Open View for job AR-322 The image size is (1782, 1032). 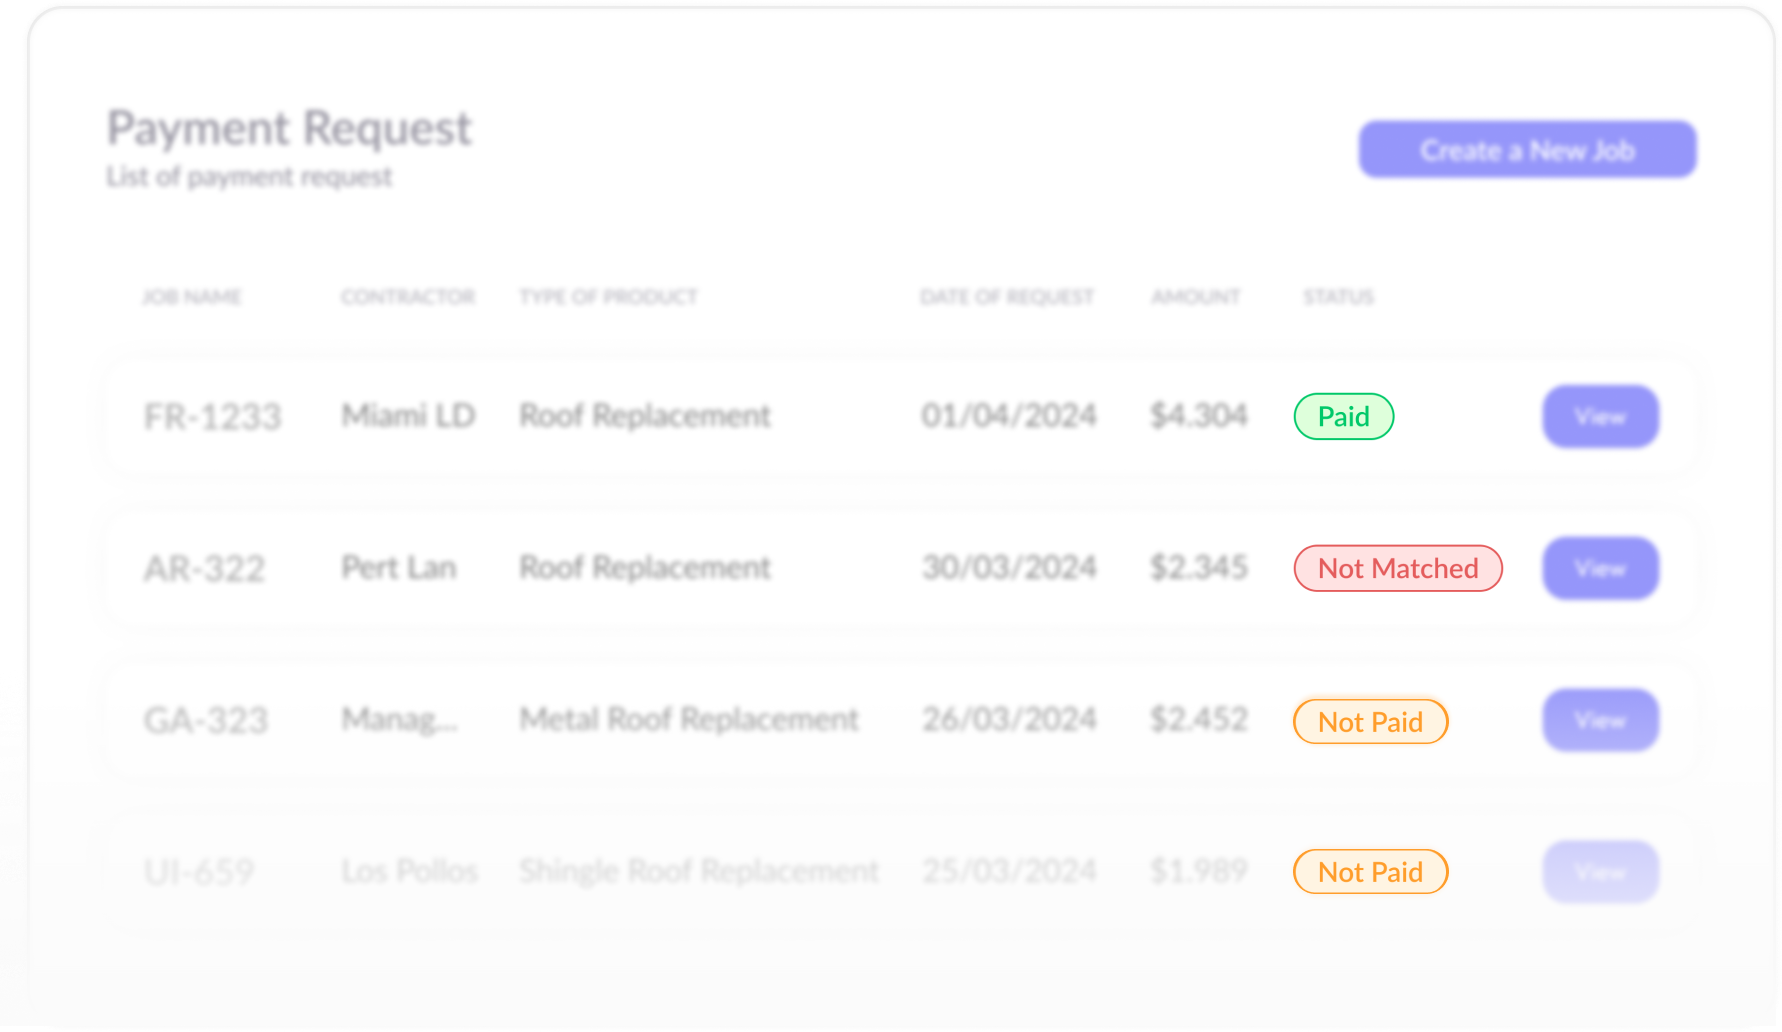pos(1600,568)
